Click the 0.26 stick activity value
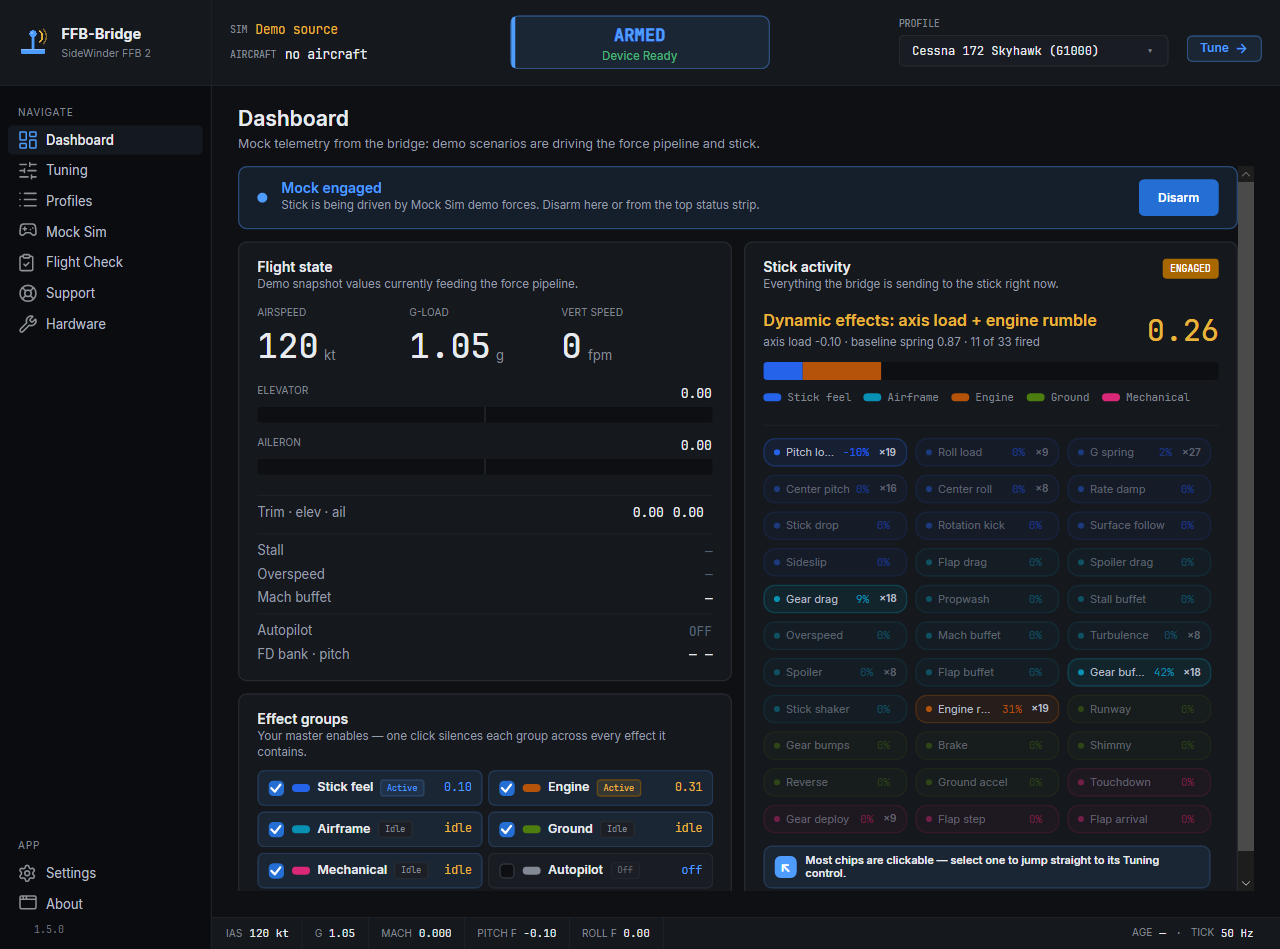This screenshot has width=1280, height=949. (1182, 331)
